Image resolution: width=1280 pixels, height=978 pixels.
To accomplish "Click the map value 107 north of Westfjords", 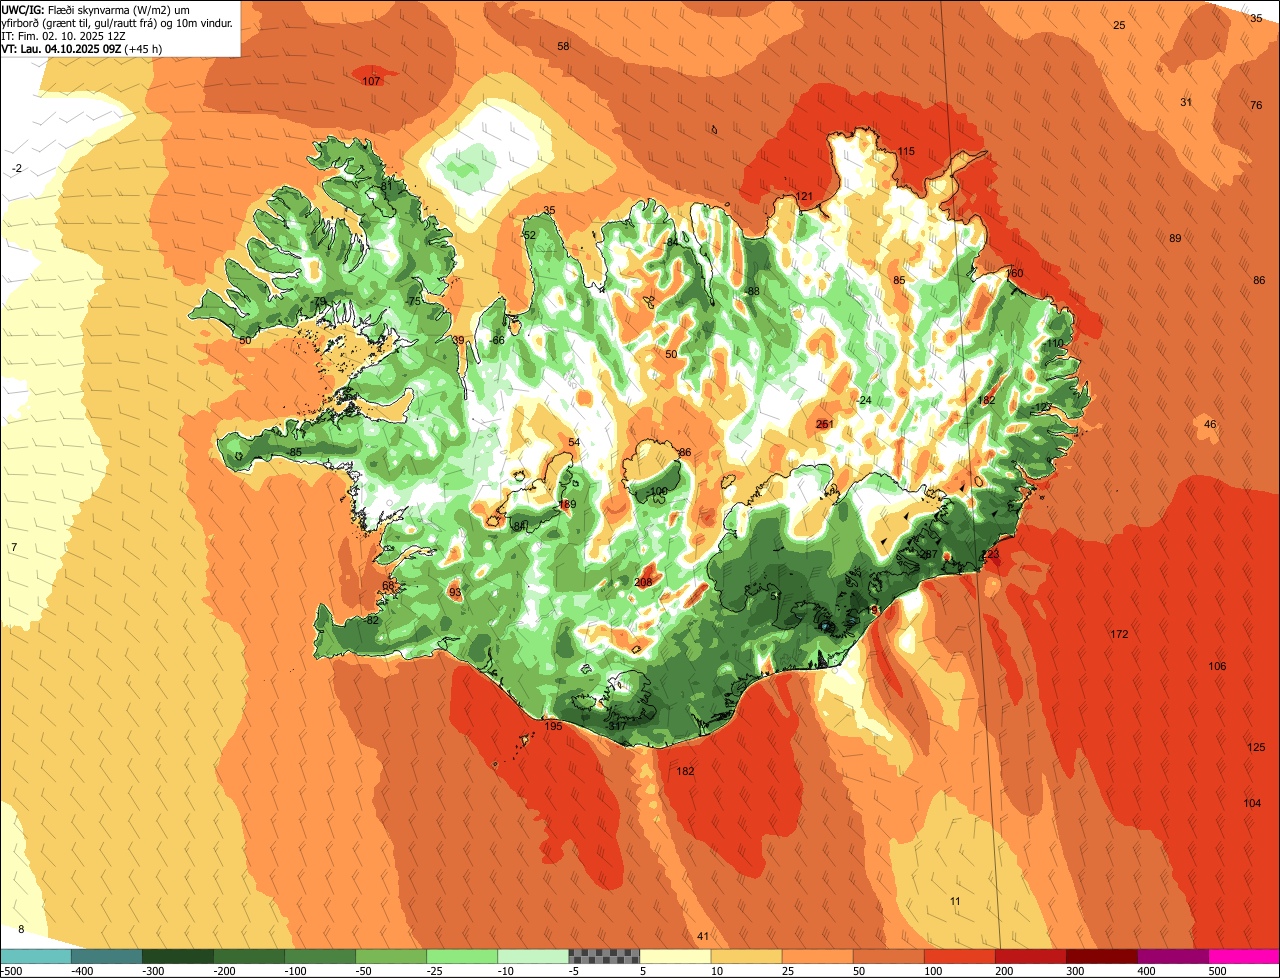I will pos(371,81).
